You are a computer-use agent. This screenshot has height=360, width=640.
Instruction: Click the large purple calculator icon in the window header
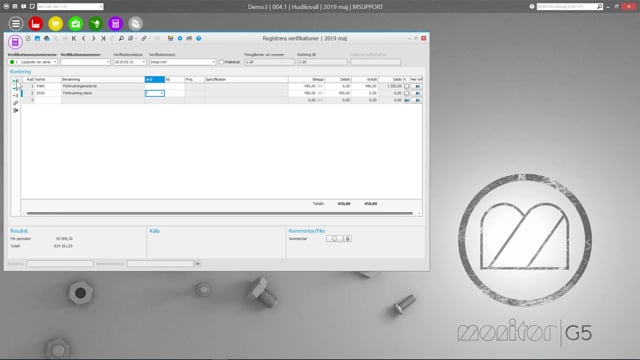[x=15, y=42]
